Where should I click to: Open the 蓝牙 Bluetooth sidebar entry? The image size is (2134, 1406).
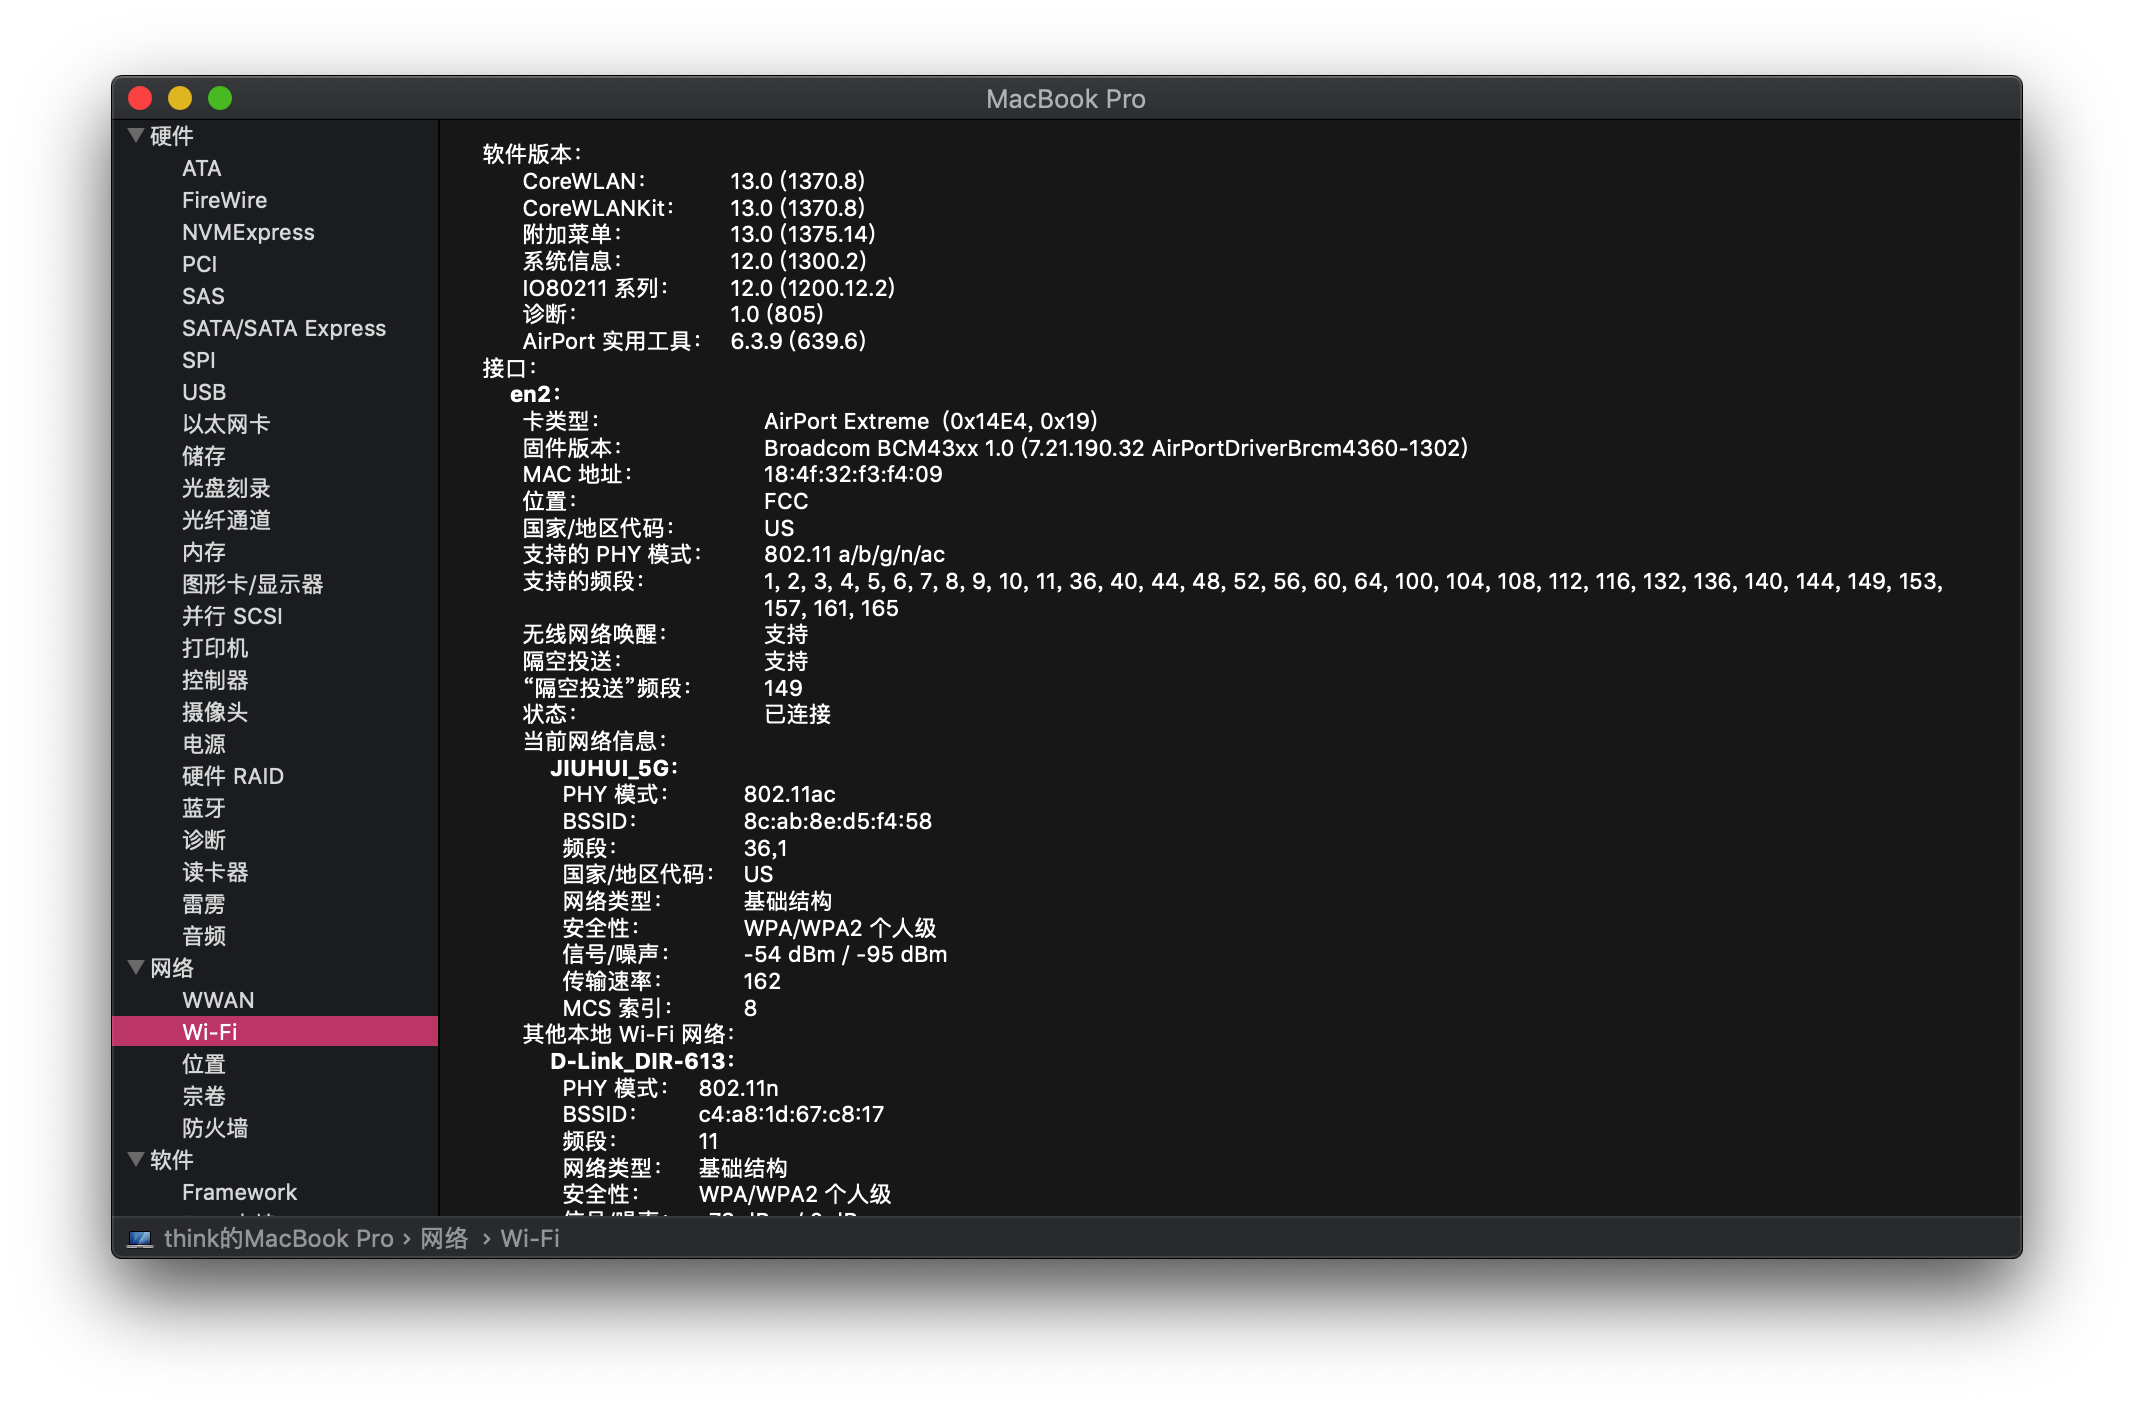point(204,808)
